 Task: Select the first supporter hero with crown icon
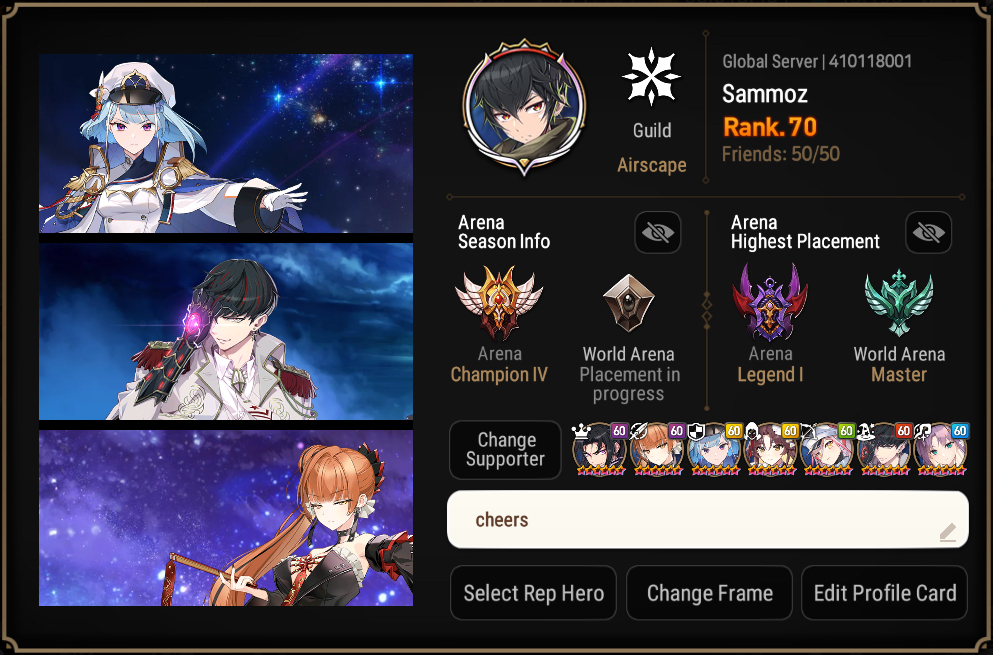[599, 450]
